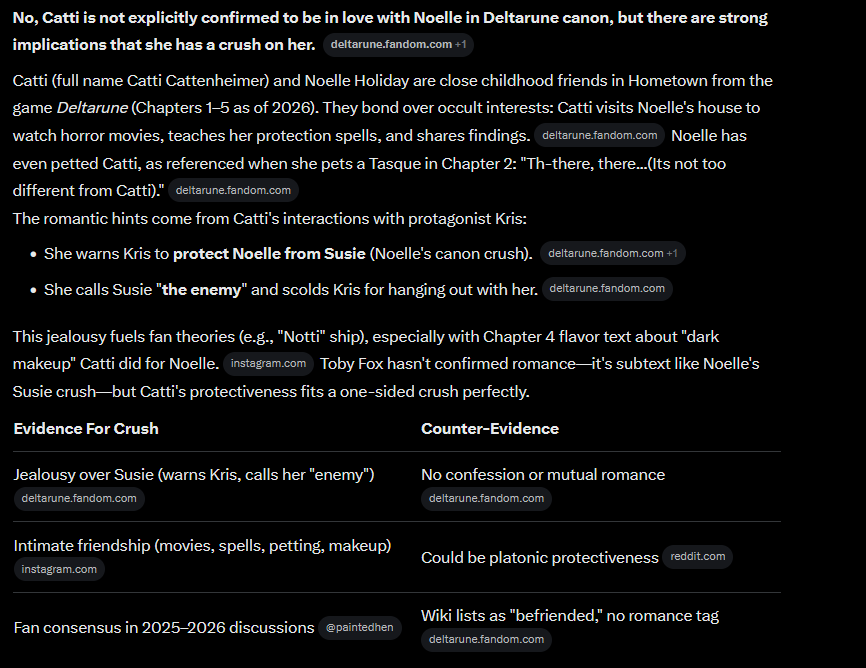This screenshot has width=866, height=668.
Task: Open the fandom citation under 'No confession or mutual romance'
Action: (x=486, y=498)
